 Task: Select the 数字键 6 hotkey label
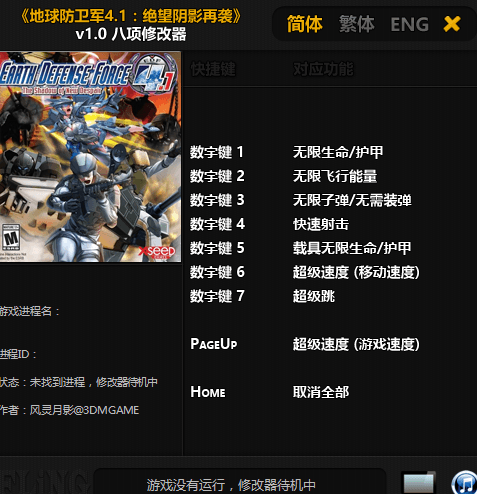(x=217, y=272)
